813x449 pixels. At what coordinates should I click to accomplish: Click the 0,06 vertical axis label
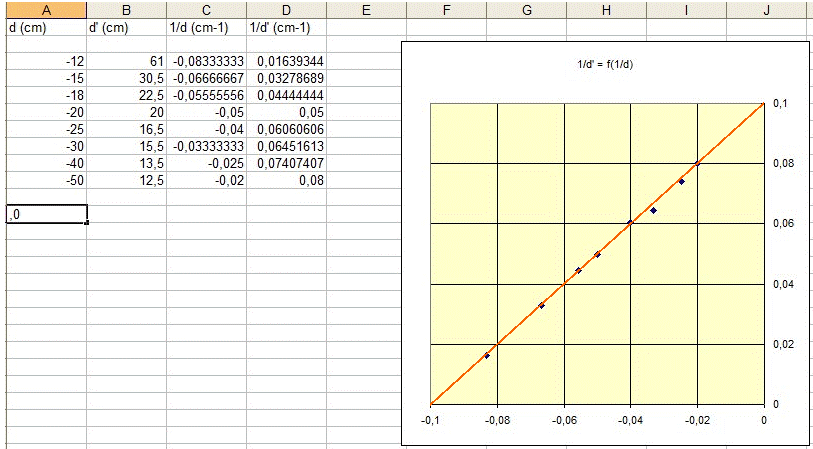click(x=783, y=224)
